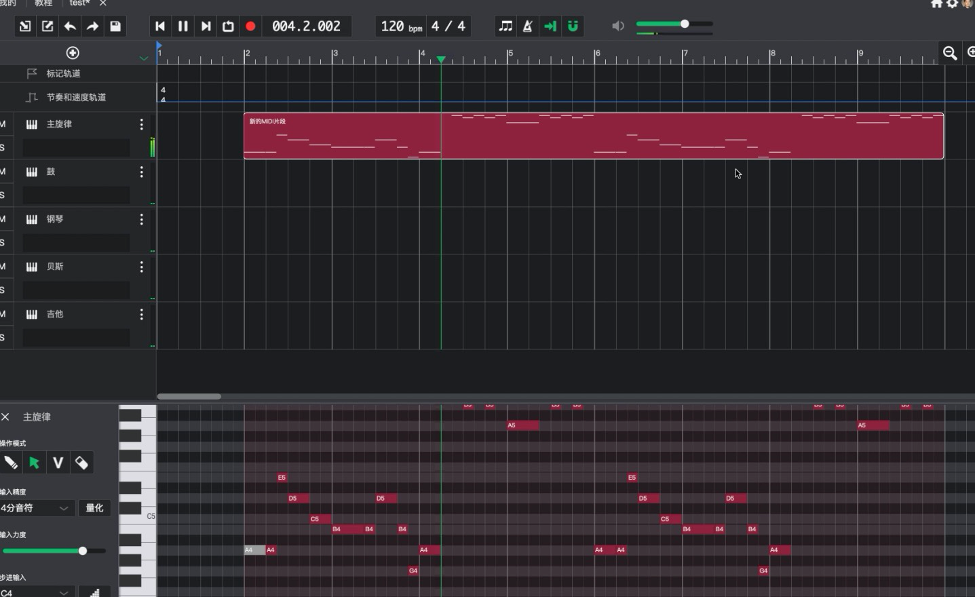Open the 4分音符 input precision dropdown
Screen dimensions: 977x597
[x=36, y=508]
